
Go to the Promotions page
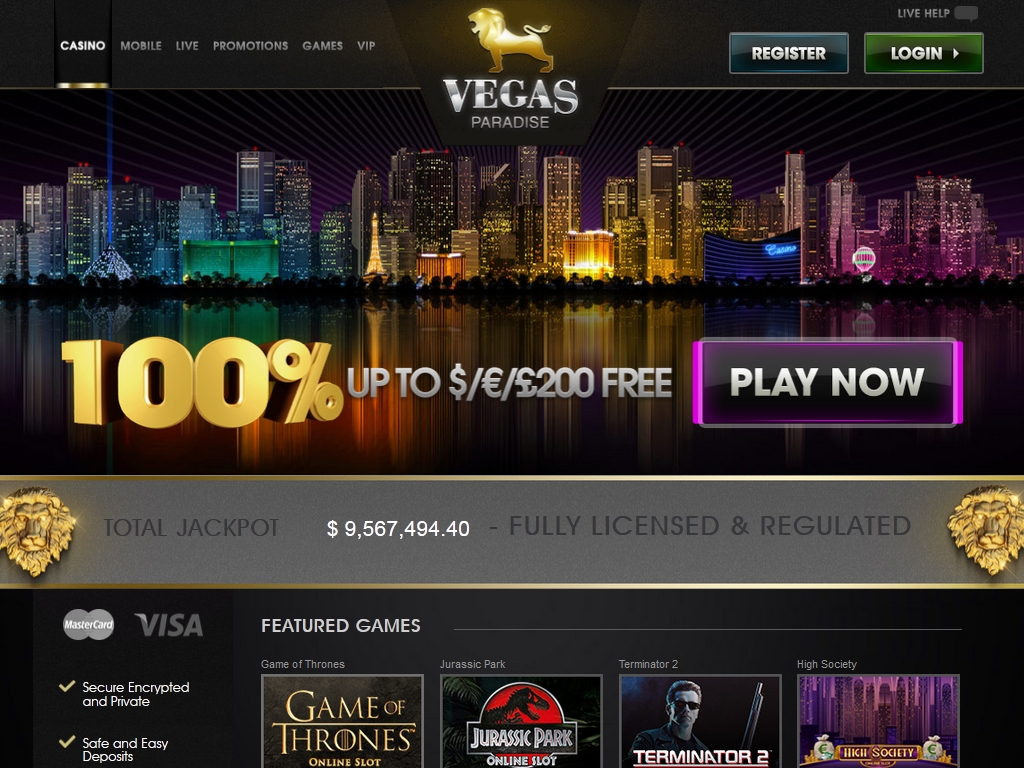click(x=250, y=46)
